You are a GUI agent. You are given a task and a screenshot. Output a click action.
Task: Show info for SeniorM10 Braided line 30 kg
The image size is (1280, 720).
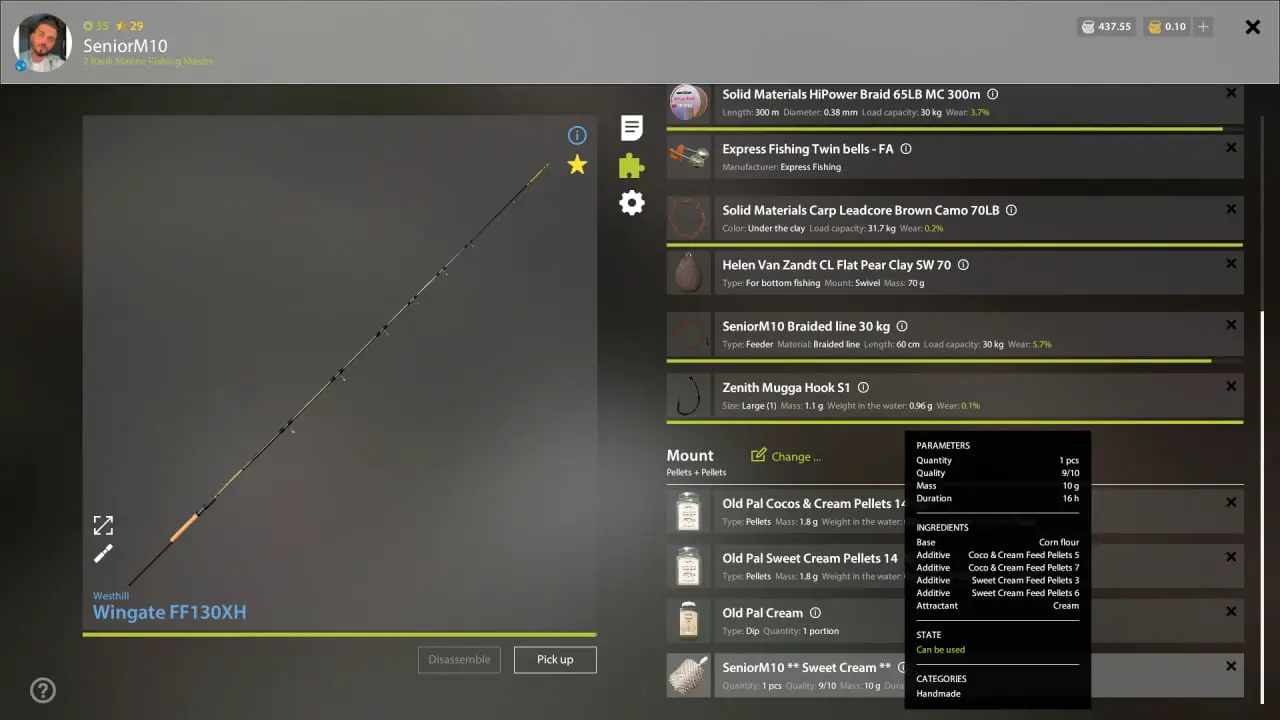[x=902, y=326]
